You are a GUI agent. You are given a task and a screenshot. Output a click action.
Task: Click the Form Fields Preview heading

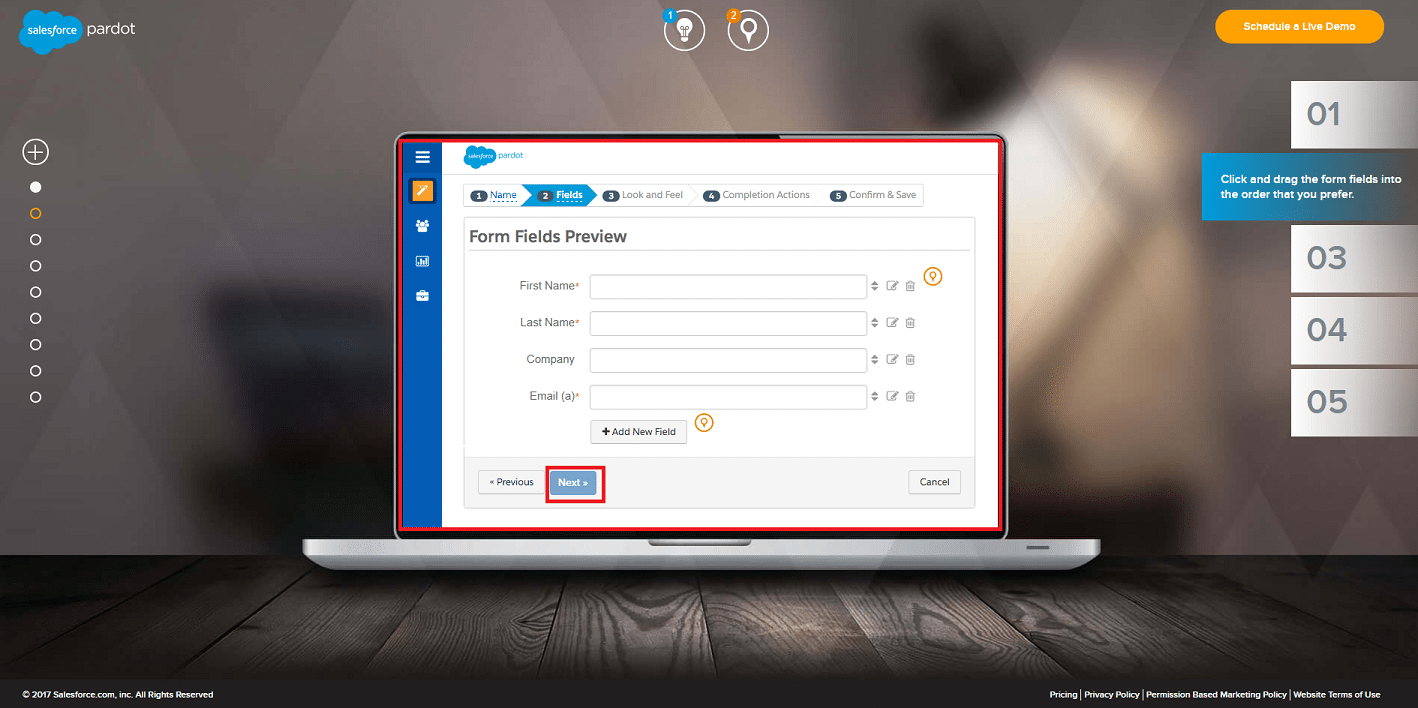548,237
